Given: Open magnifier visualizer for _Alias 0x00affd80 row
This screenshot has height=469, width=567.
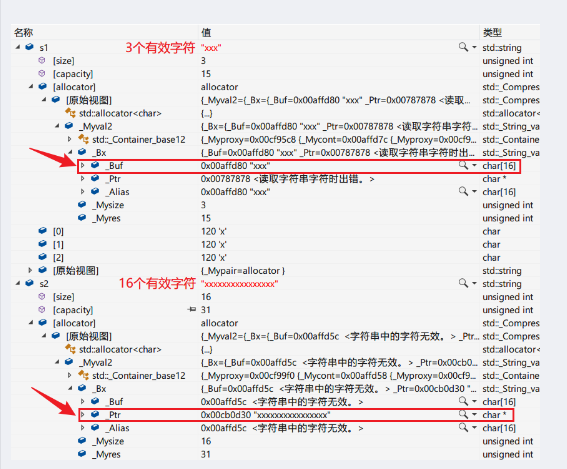Looking at the screenshot, I should tap(463, 191).
